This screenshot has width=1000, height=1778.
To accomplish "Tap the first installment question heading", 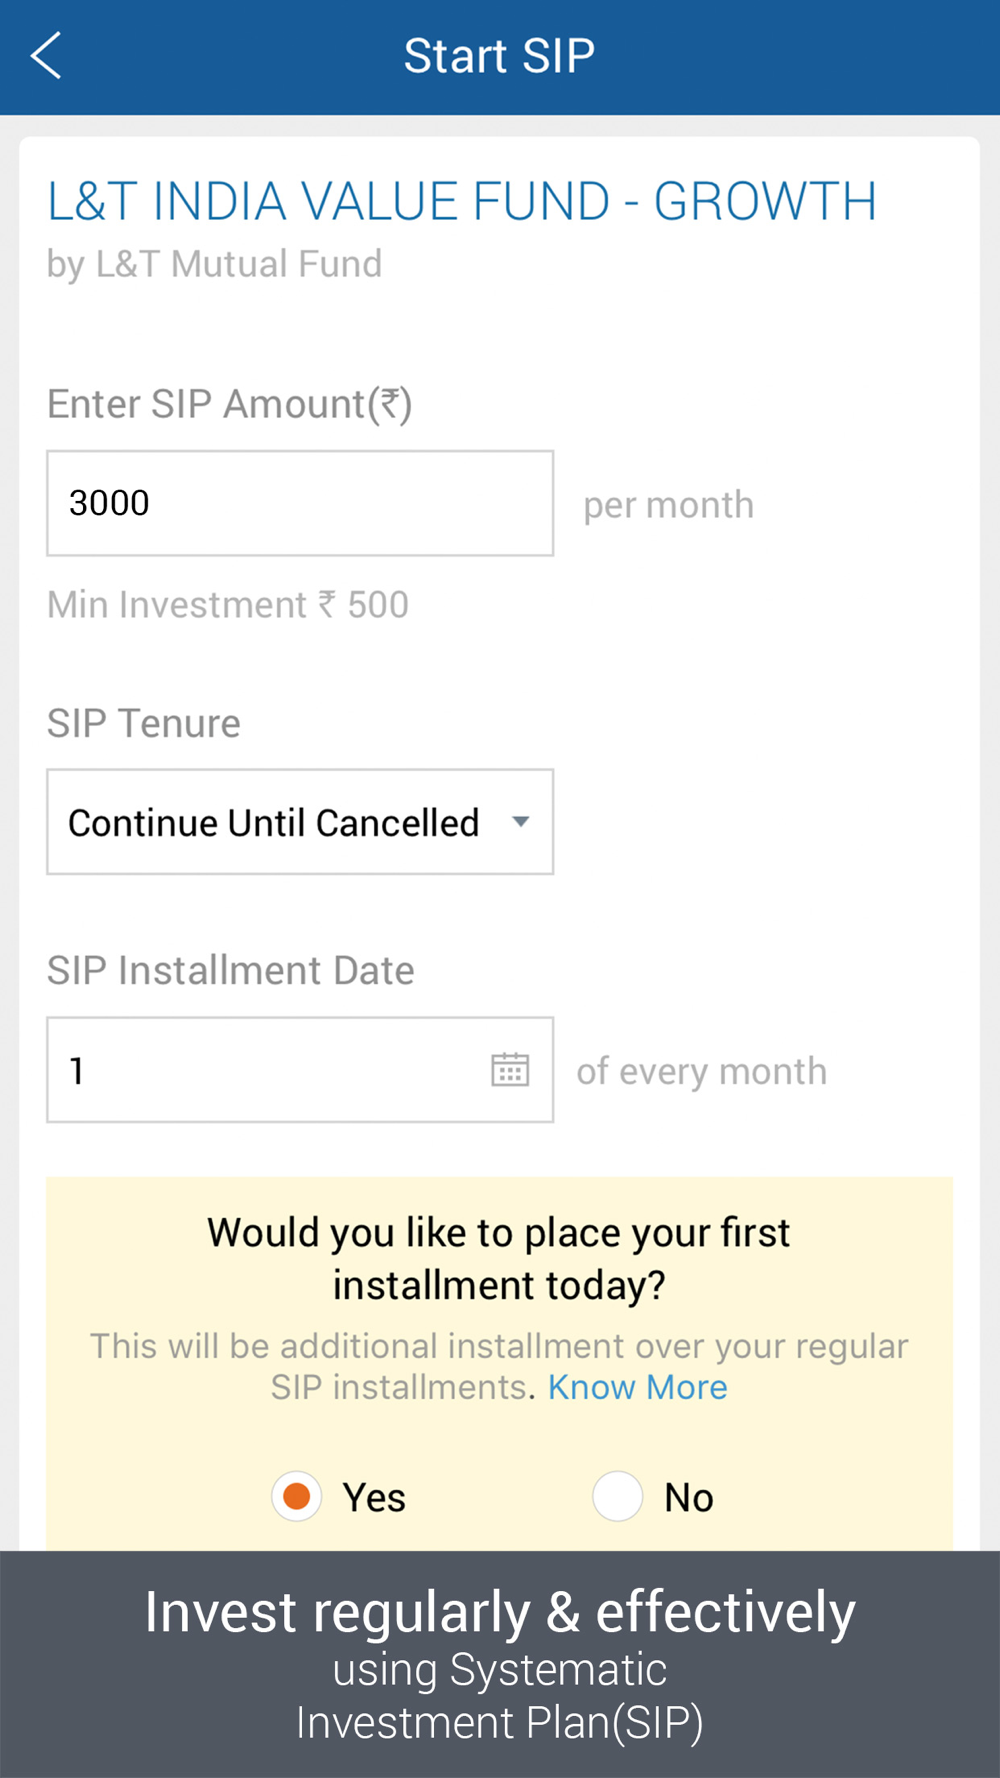I will pyautogui.click(x=499, y=1259).
